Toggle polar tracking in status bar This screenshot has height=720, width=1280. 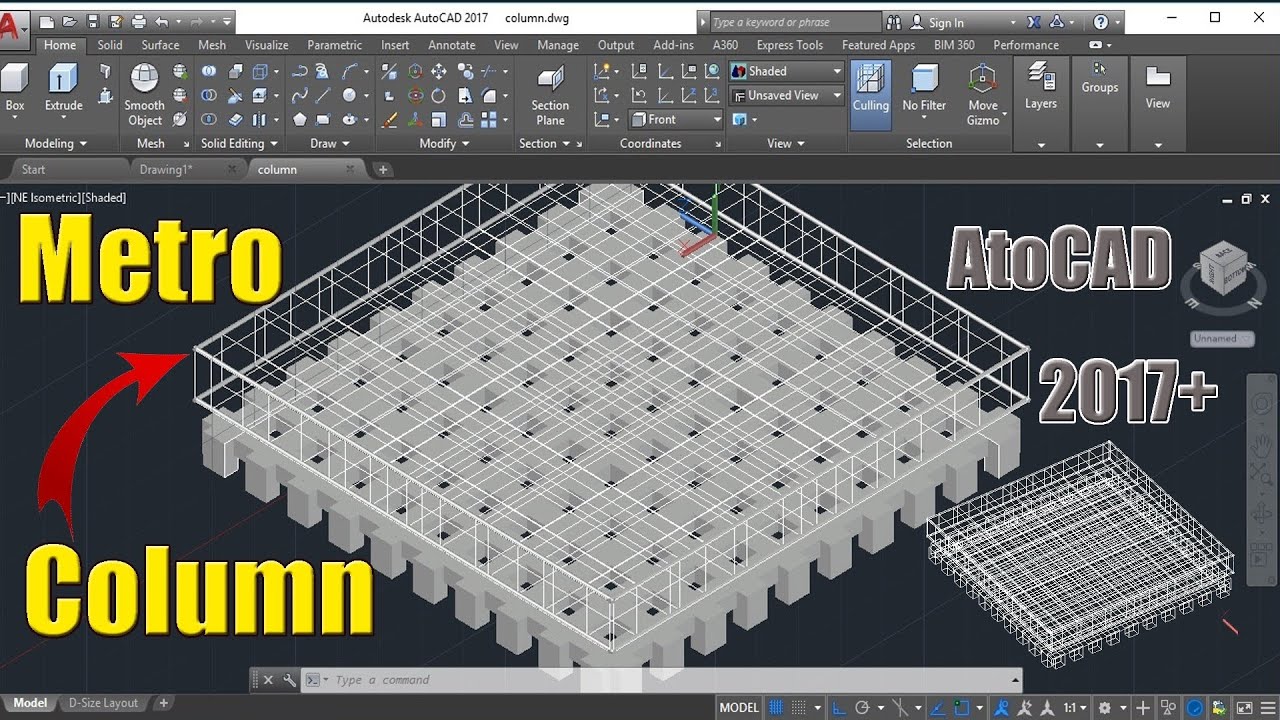(863, 707)
